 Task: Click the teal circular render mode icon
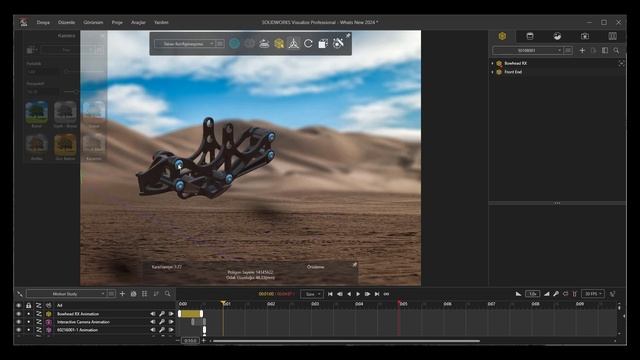pyautogui.click(x=234, y=43)
